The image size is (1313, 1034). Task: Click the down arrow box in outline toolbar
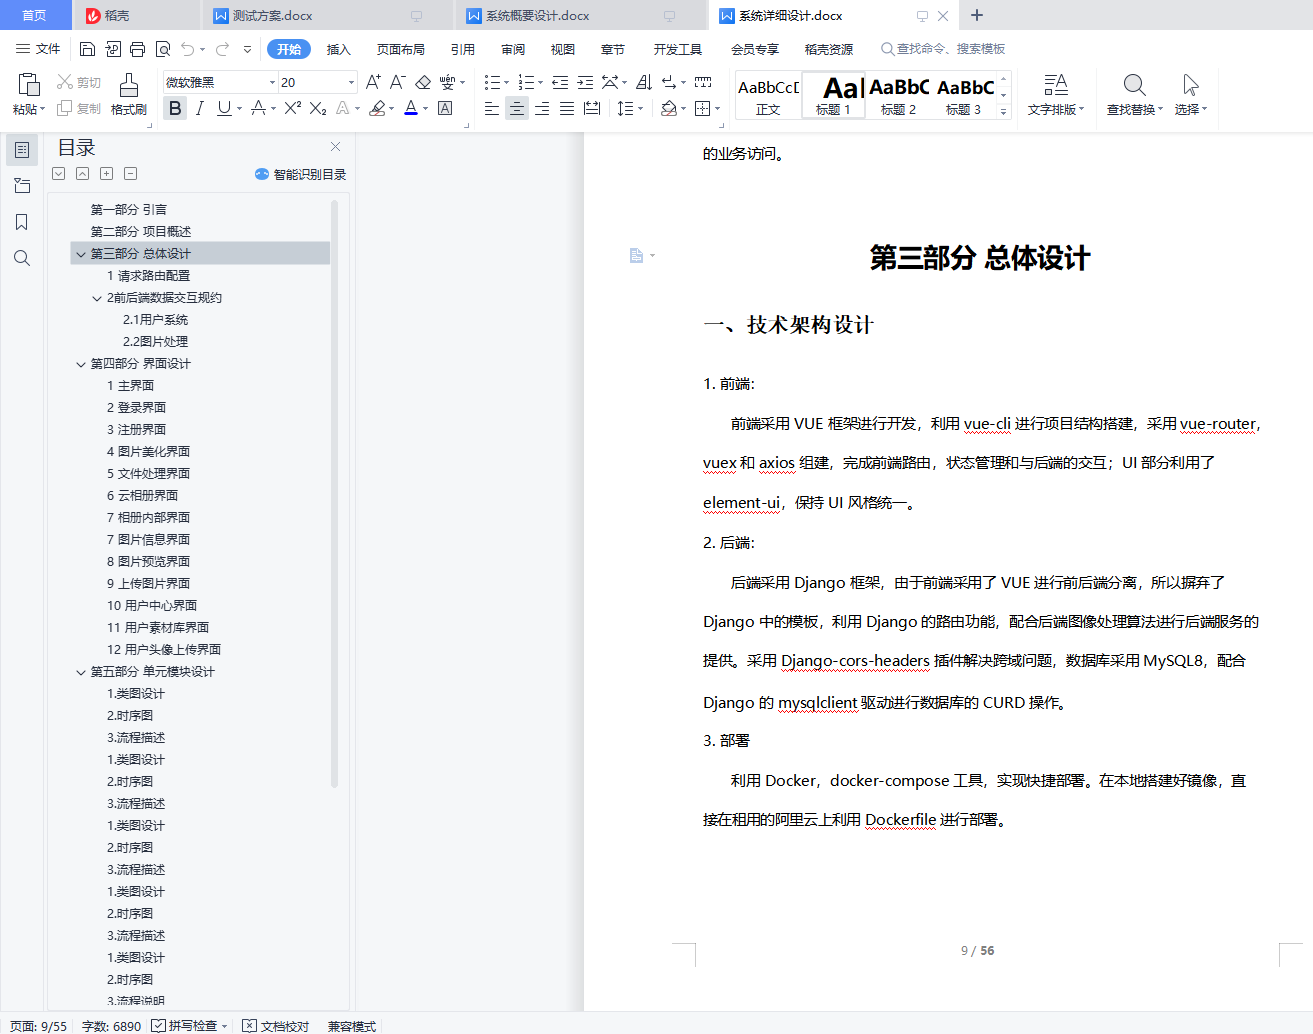58,174
